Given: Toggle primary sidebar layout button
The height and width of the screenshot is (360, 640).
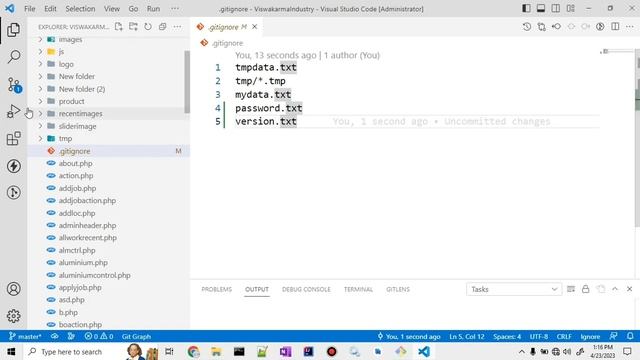Looking at the screenshot, I should (527, 9).
